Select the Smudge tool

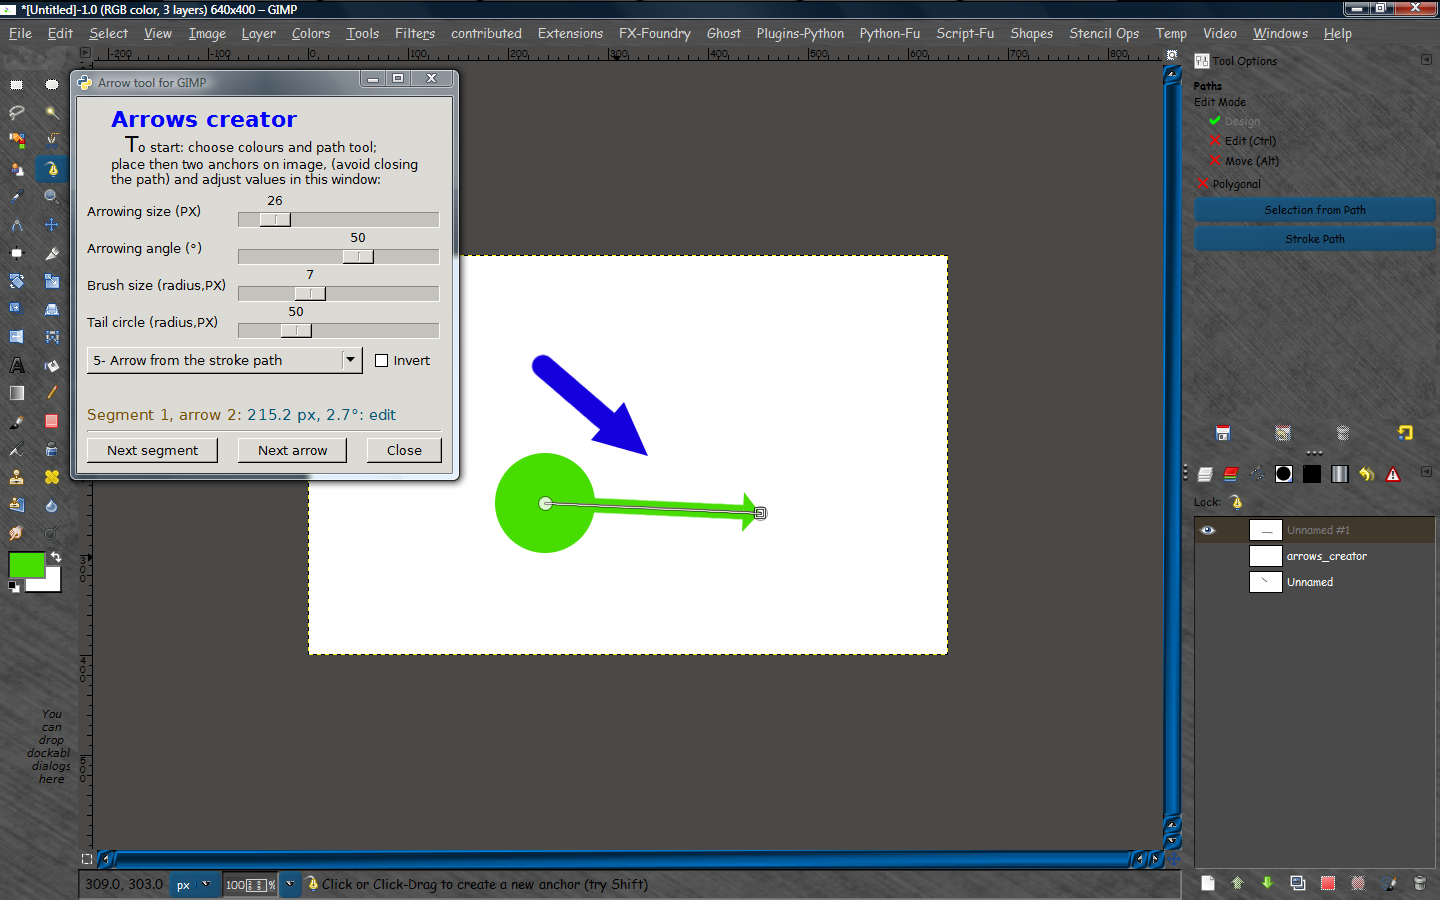pos(17,533)
